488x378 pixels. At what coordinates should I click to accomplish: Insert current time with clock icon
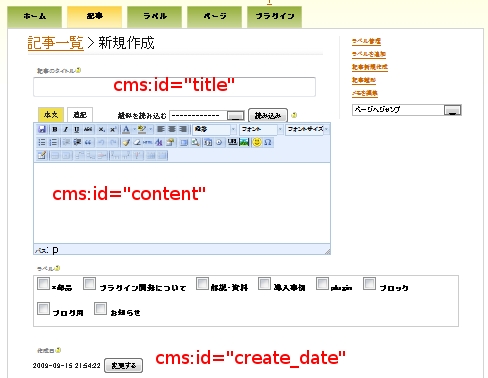click(x=219, y=142)
